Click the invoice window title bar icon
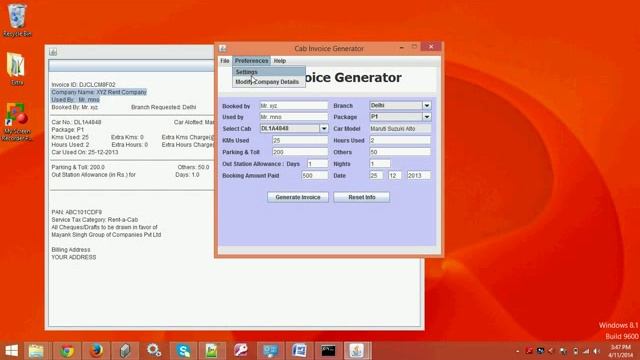This screenshot has height=360, width=640. pyautogui.click(x=53, y=52)
